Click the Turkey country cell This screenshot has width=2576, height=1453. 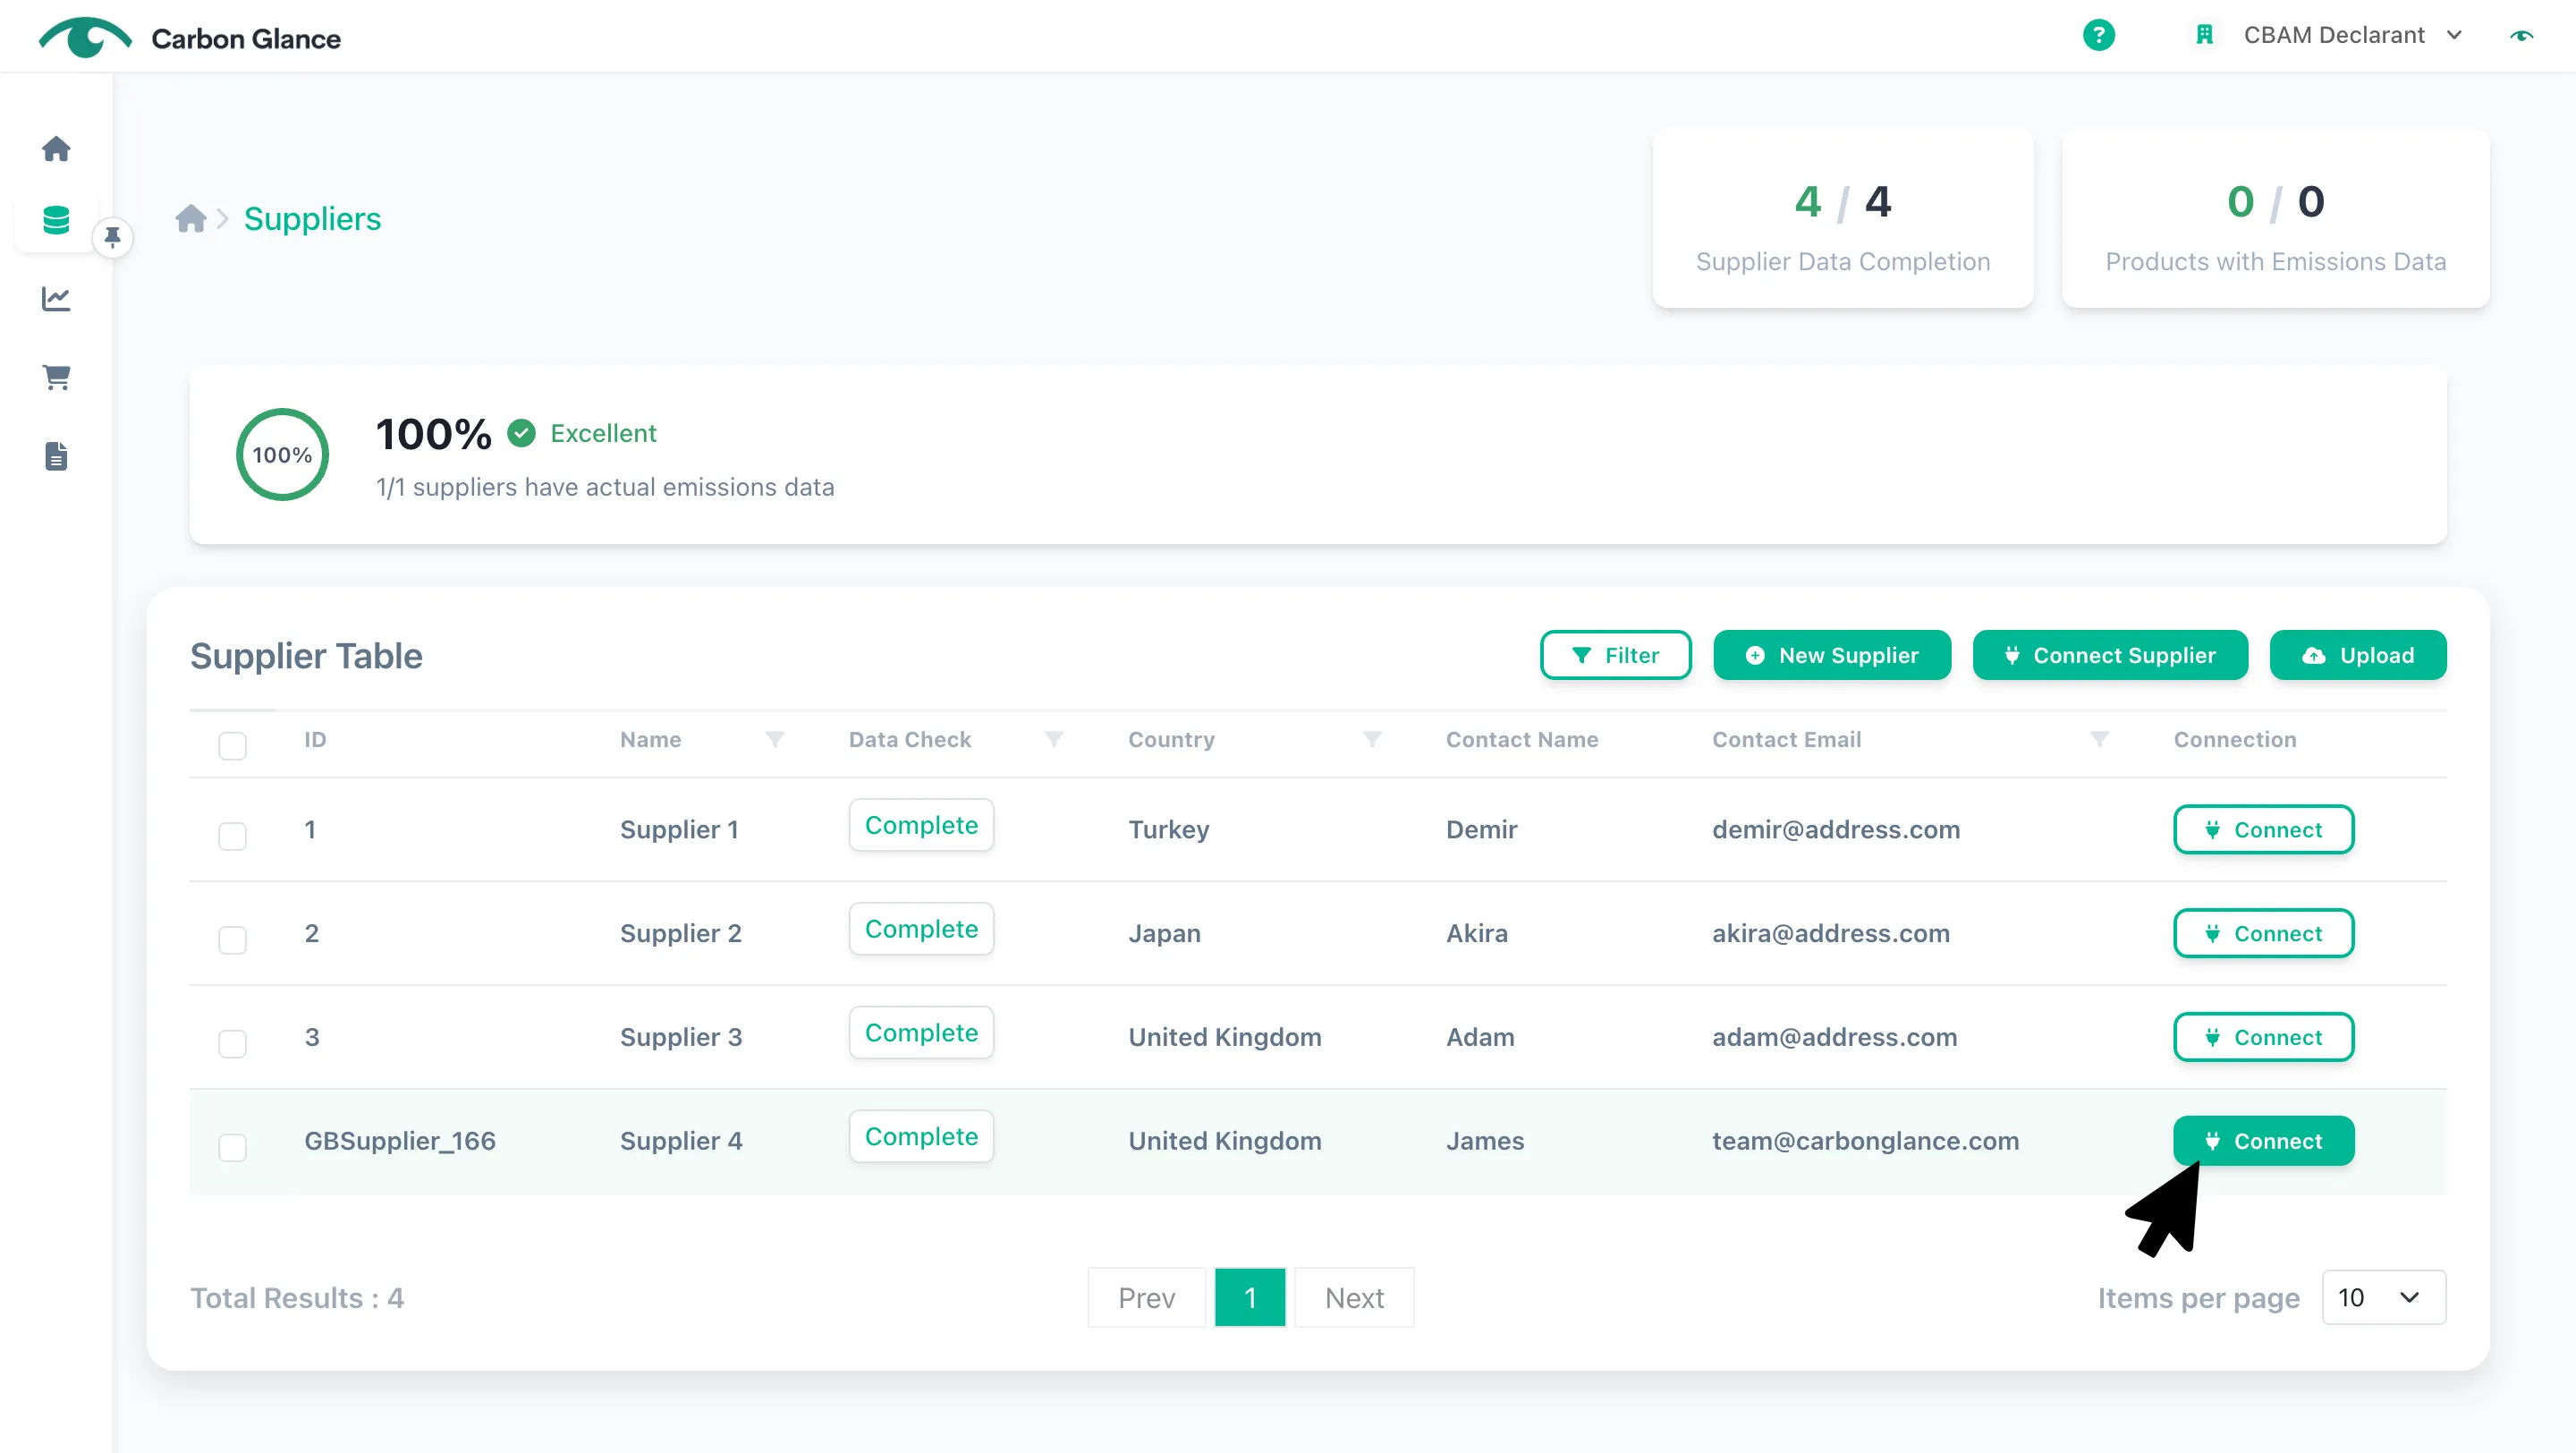pyautogui.click(x=1169, y=829)
